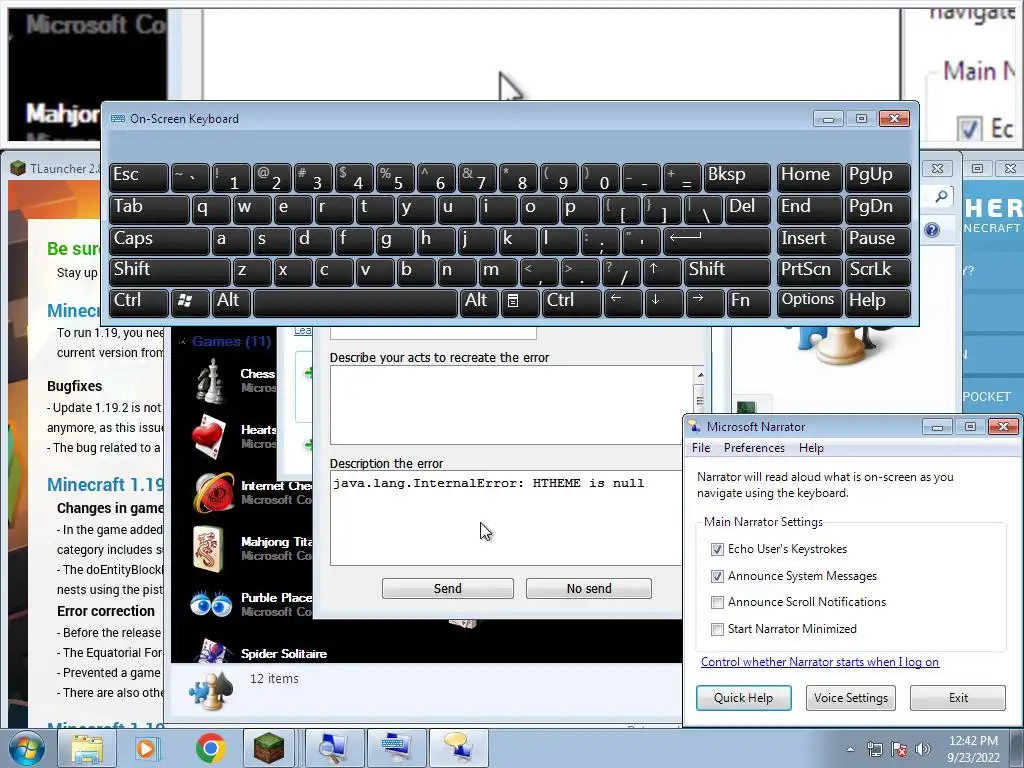Viewport: 1024px width, 768px height.
Task: Toggle Insert key on On-Screen Keyboard
Action: point(808,240)
